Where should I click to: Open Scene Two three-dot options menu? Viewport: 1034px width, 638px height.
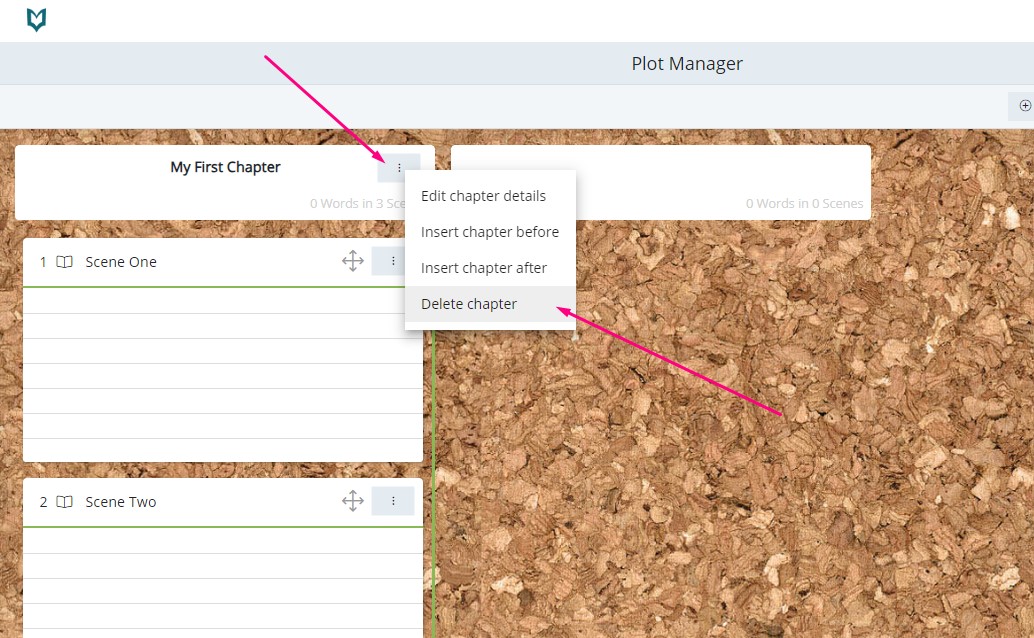[x=393, y=501]
